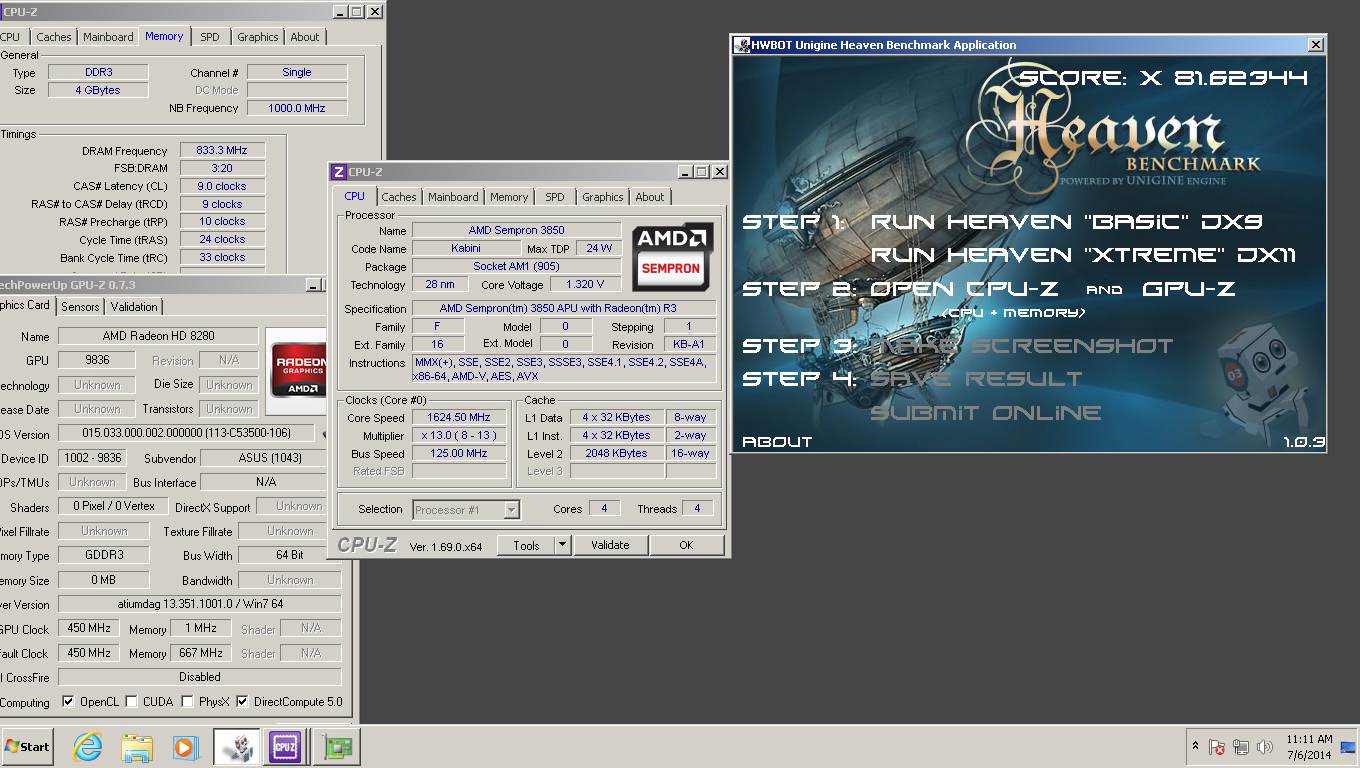This screenshot has width=1360, height=768.
Task: Open the About tab in background CPU-Z window
Action: tap(305, 37)
